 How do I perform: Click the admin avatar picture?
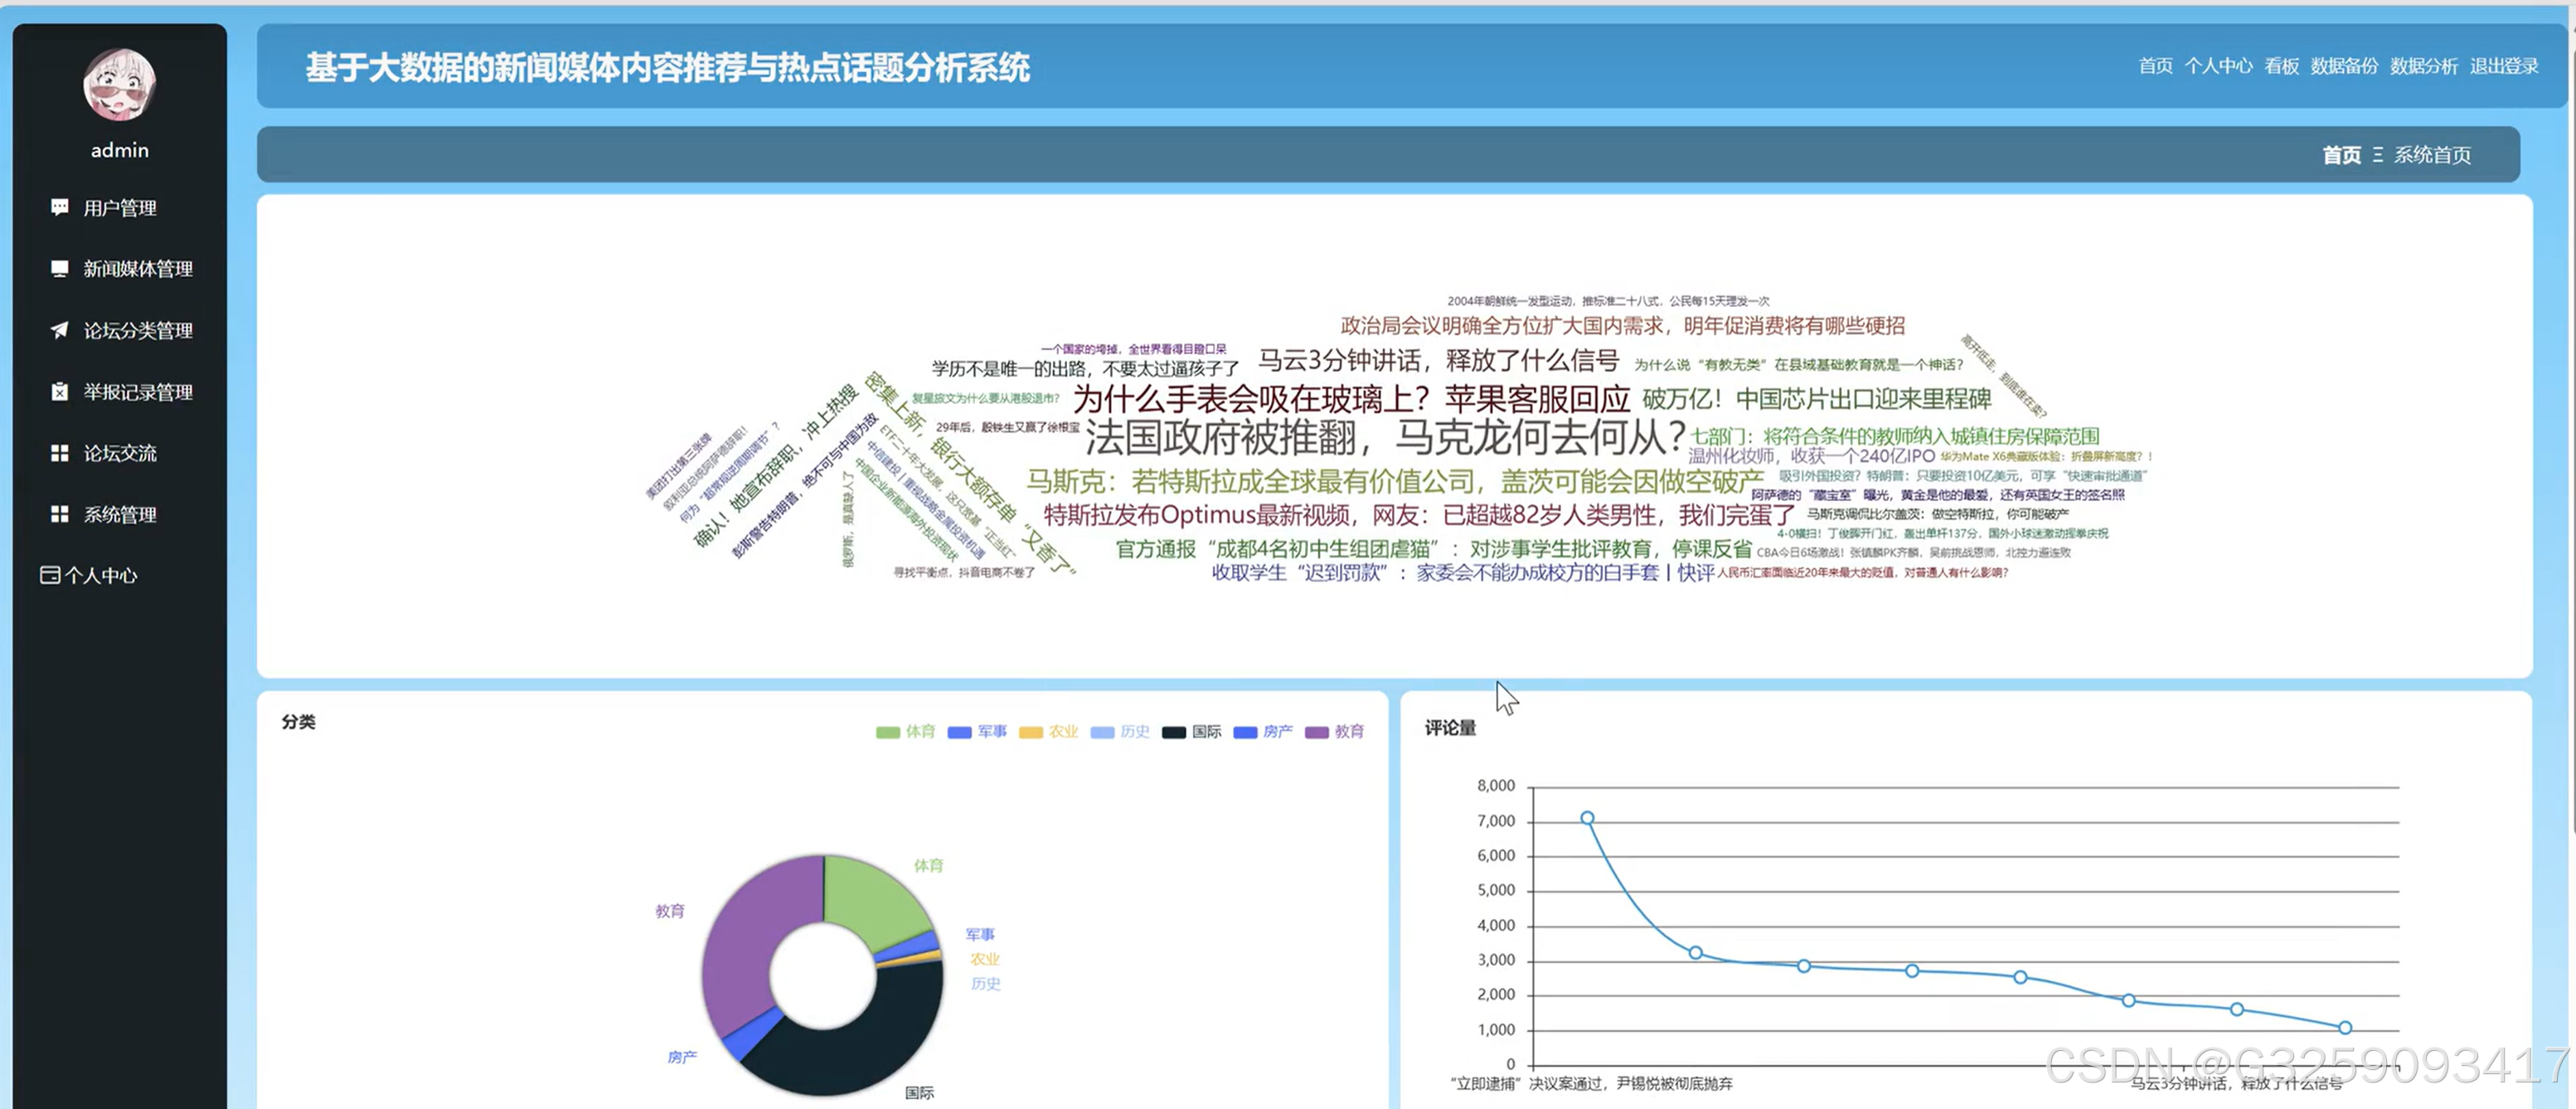click(120, 84)
